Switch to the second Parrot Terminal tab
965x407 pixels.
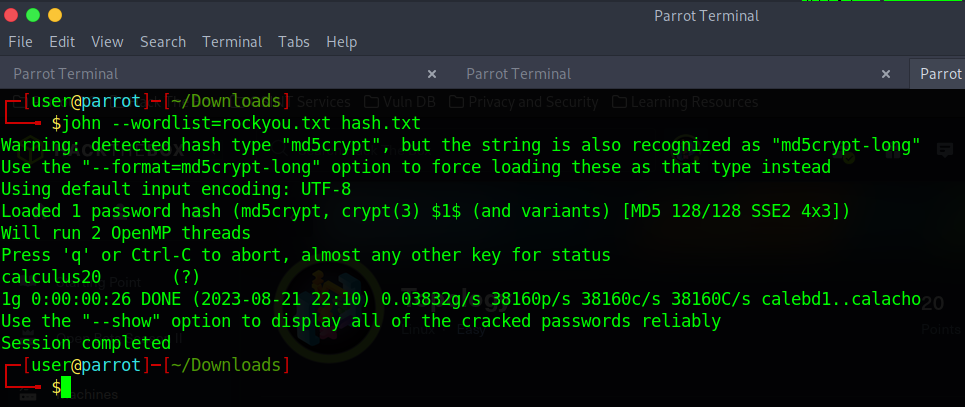point(519,74)
